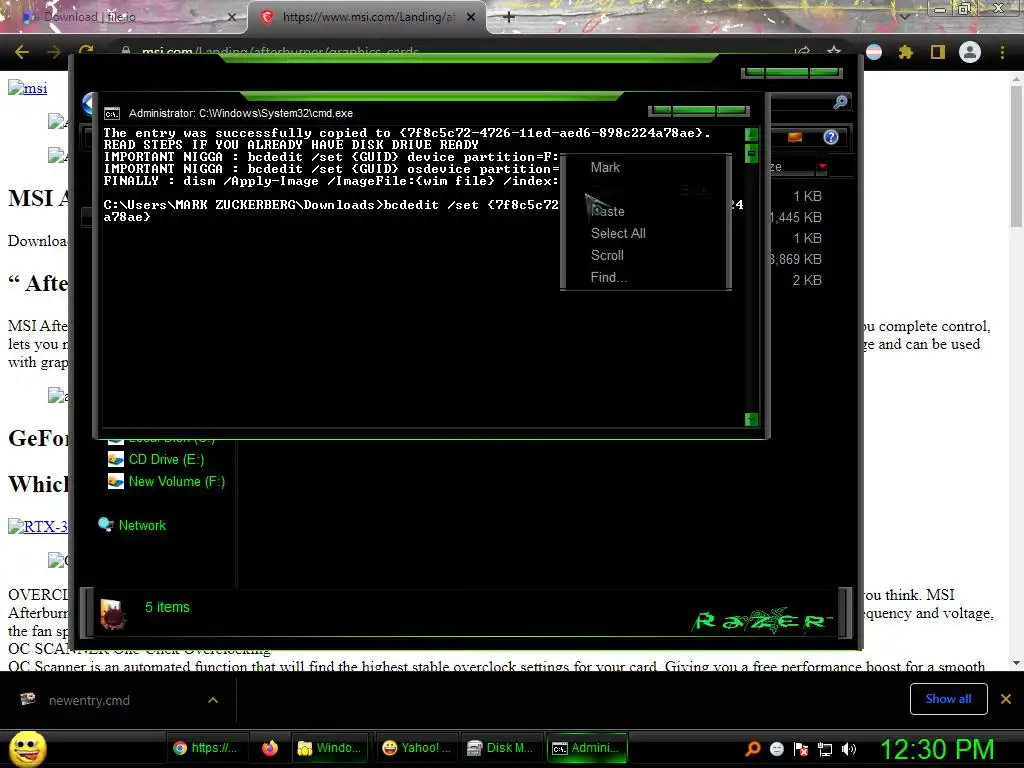Viewport: 1024px width, 768px height.
Task: Click the '5 items' status text
Action: click(x=167, y=607)
